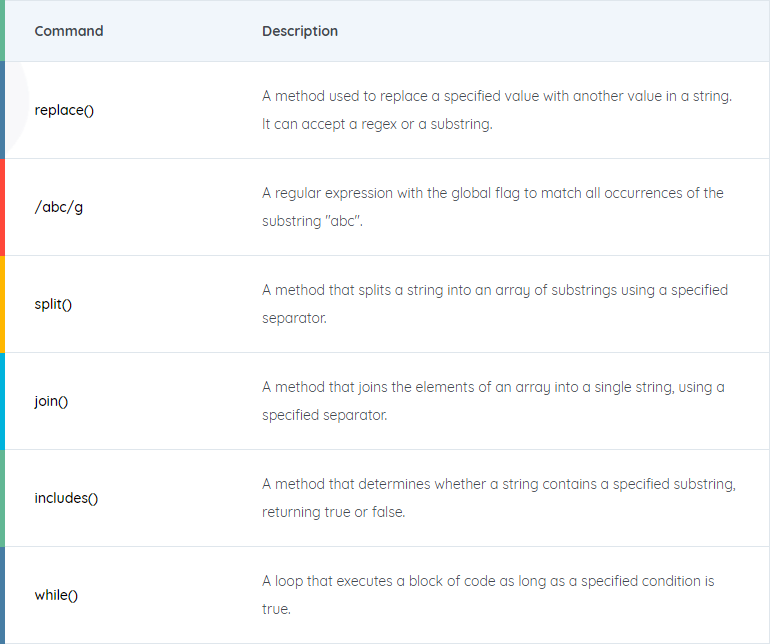Screen dimensions: 770x644
Task: Select the split() command cell
Action: click(x=53, y=304)
